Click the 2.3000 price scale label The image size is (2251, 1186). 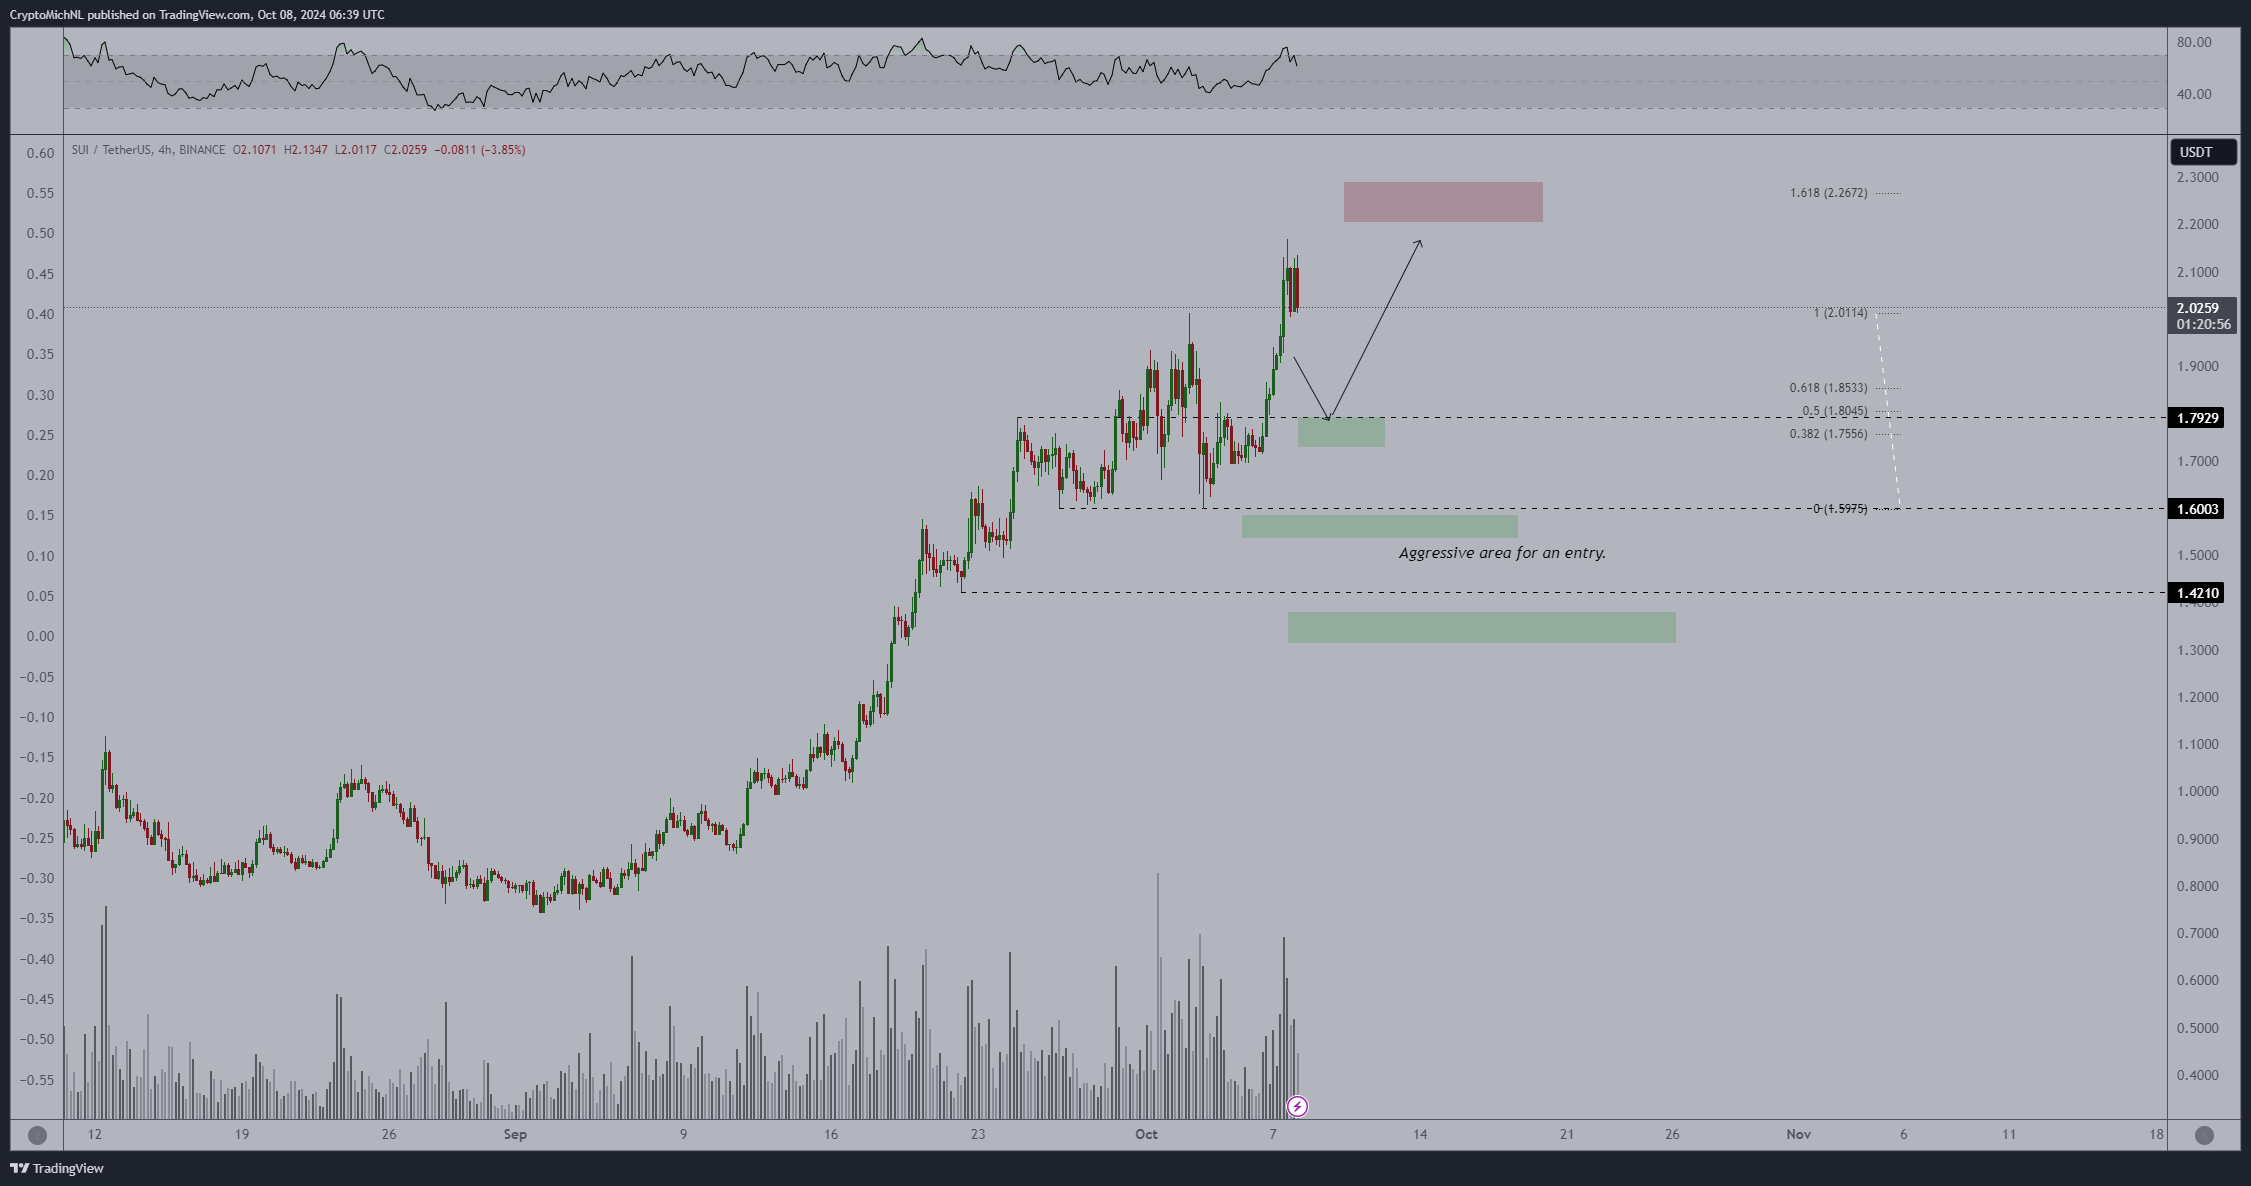(x=2197, y=177)
